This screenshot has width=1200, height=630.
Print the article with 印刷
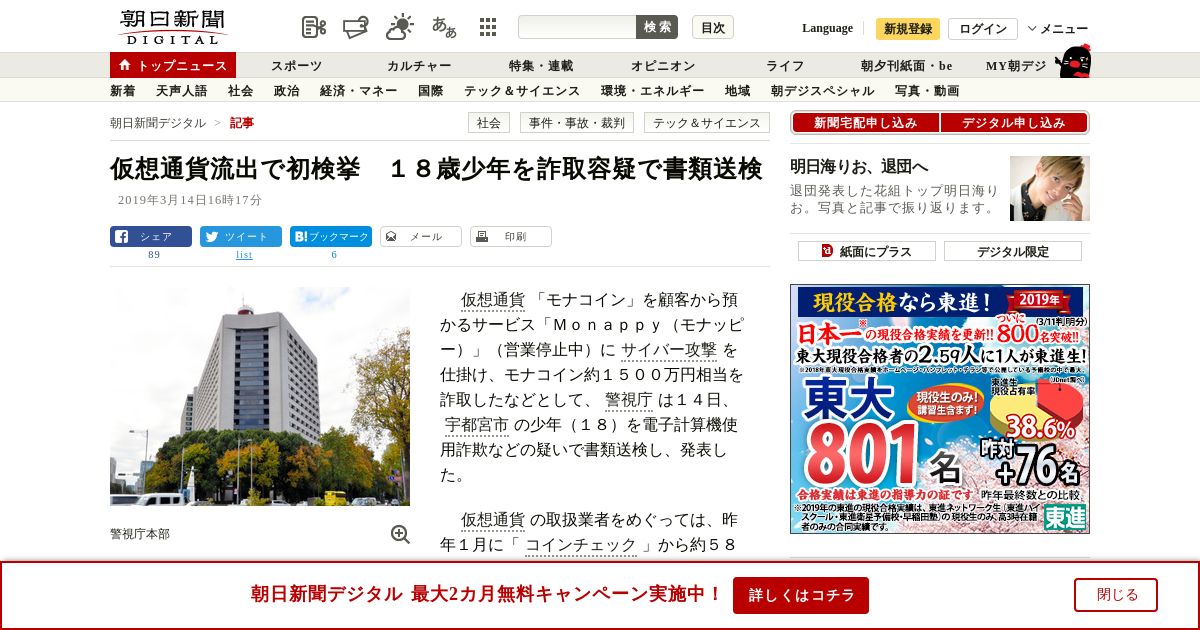point(511,237)
